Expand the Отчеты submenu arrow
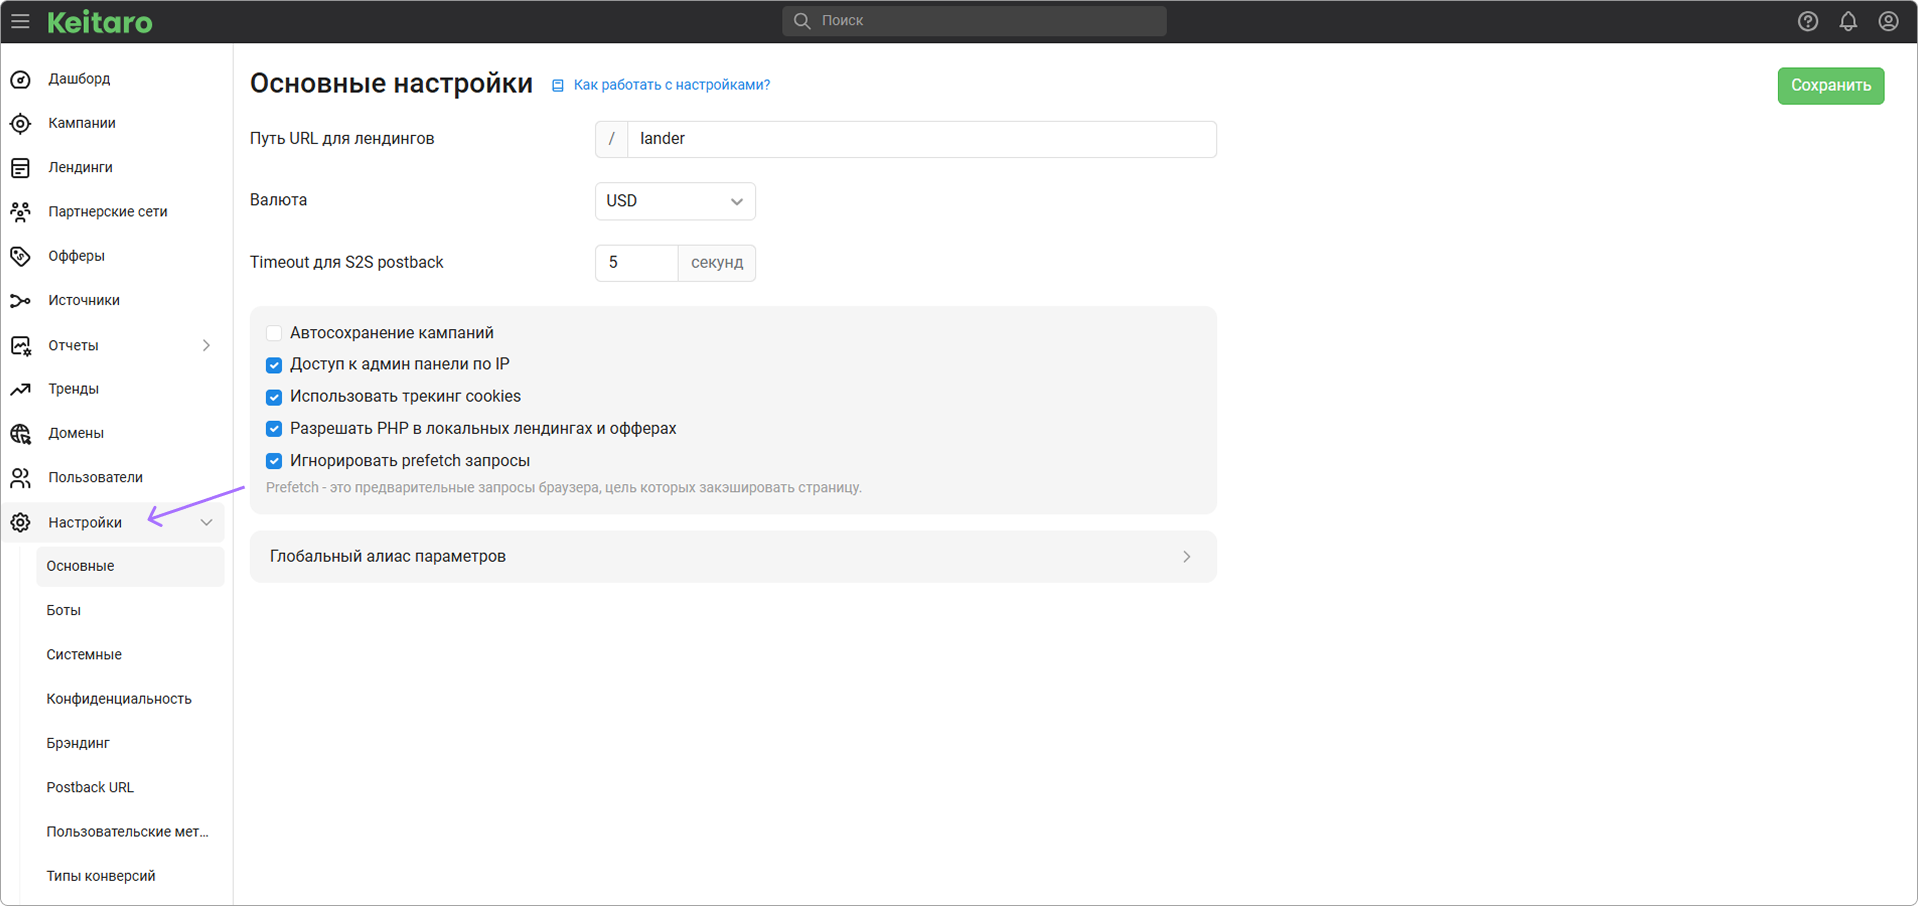This screenshot has width=1918, height=906. pos(206,345)
